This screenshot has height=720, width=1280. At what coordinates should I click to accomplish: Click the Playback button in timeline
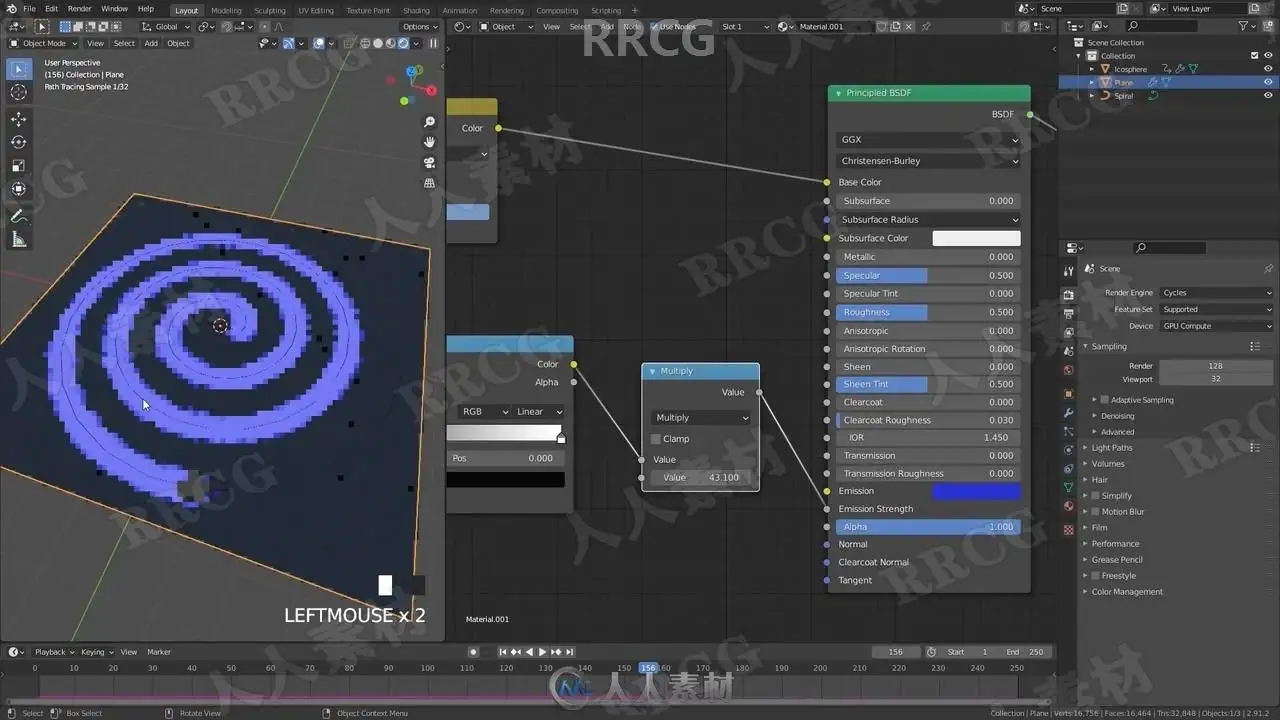click(50, 652)
